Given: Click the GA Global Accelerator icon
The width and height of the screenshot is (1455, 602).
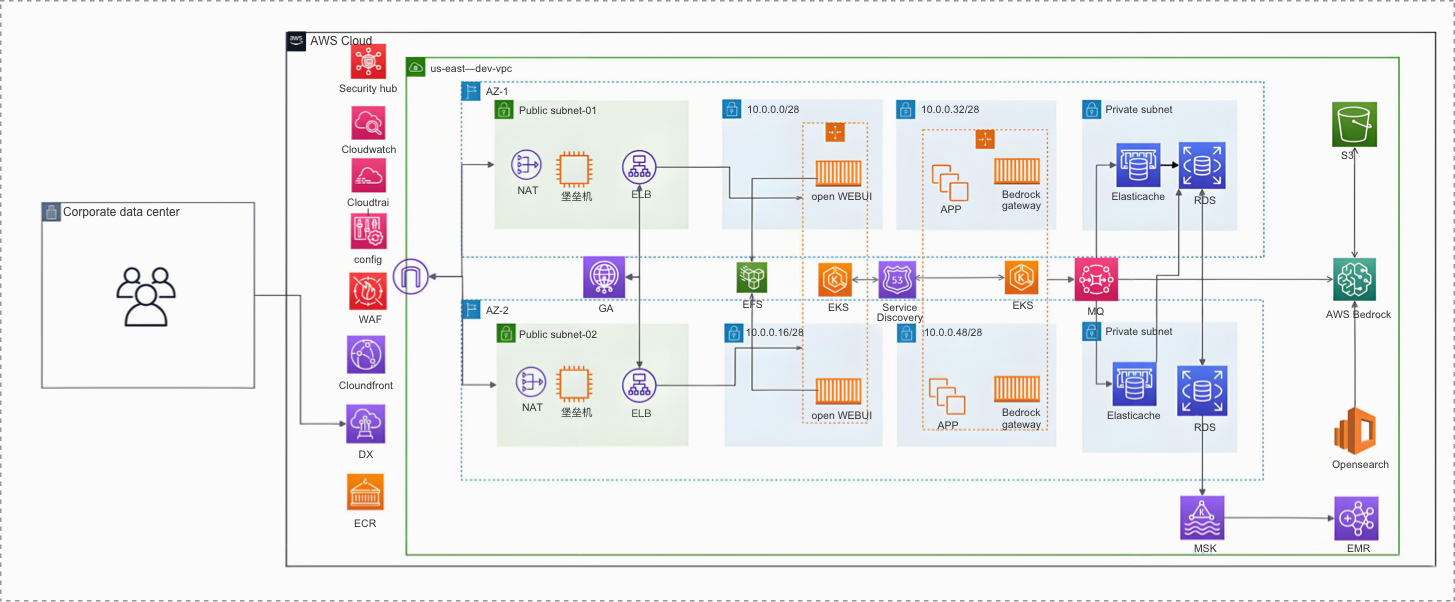Looking at the screenshot, I should point(605,277).
